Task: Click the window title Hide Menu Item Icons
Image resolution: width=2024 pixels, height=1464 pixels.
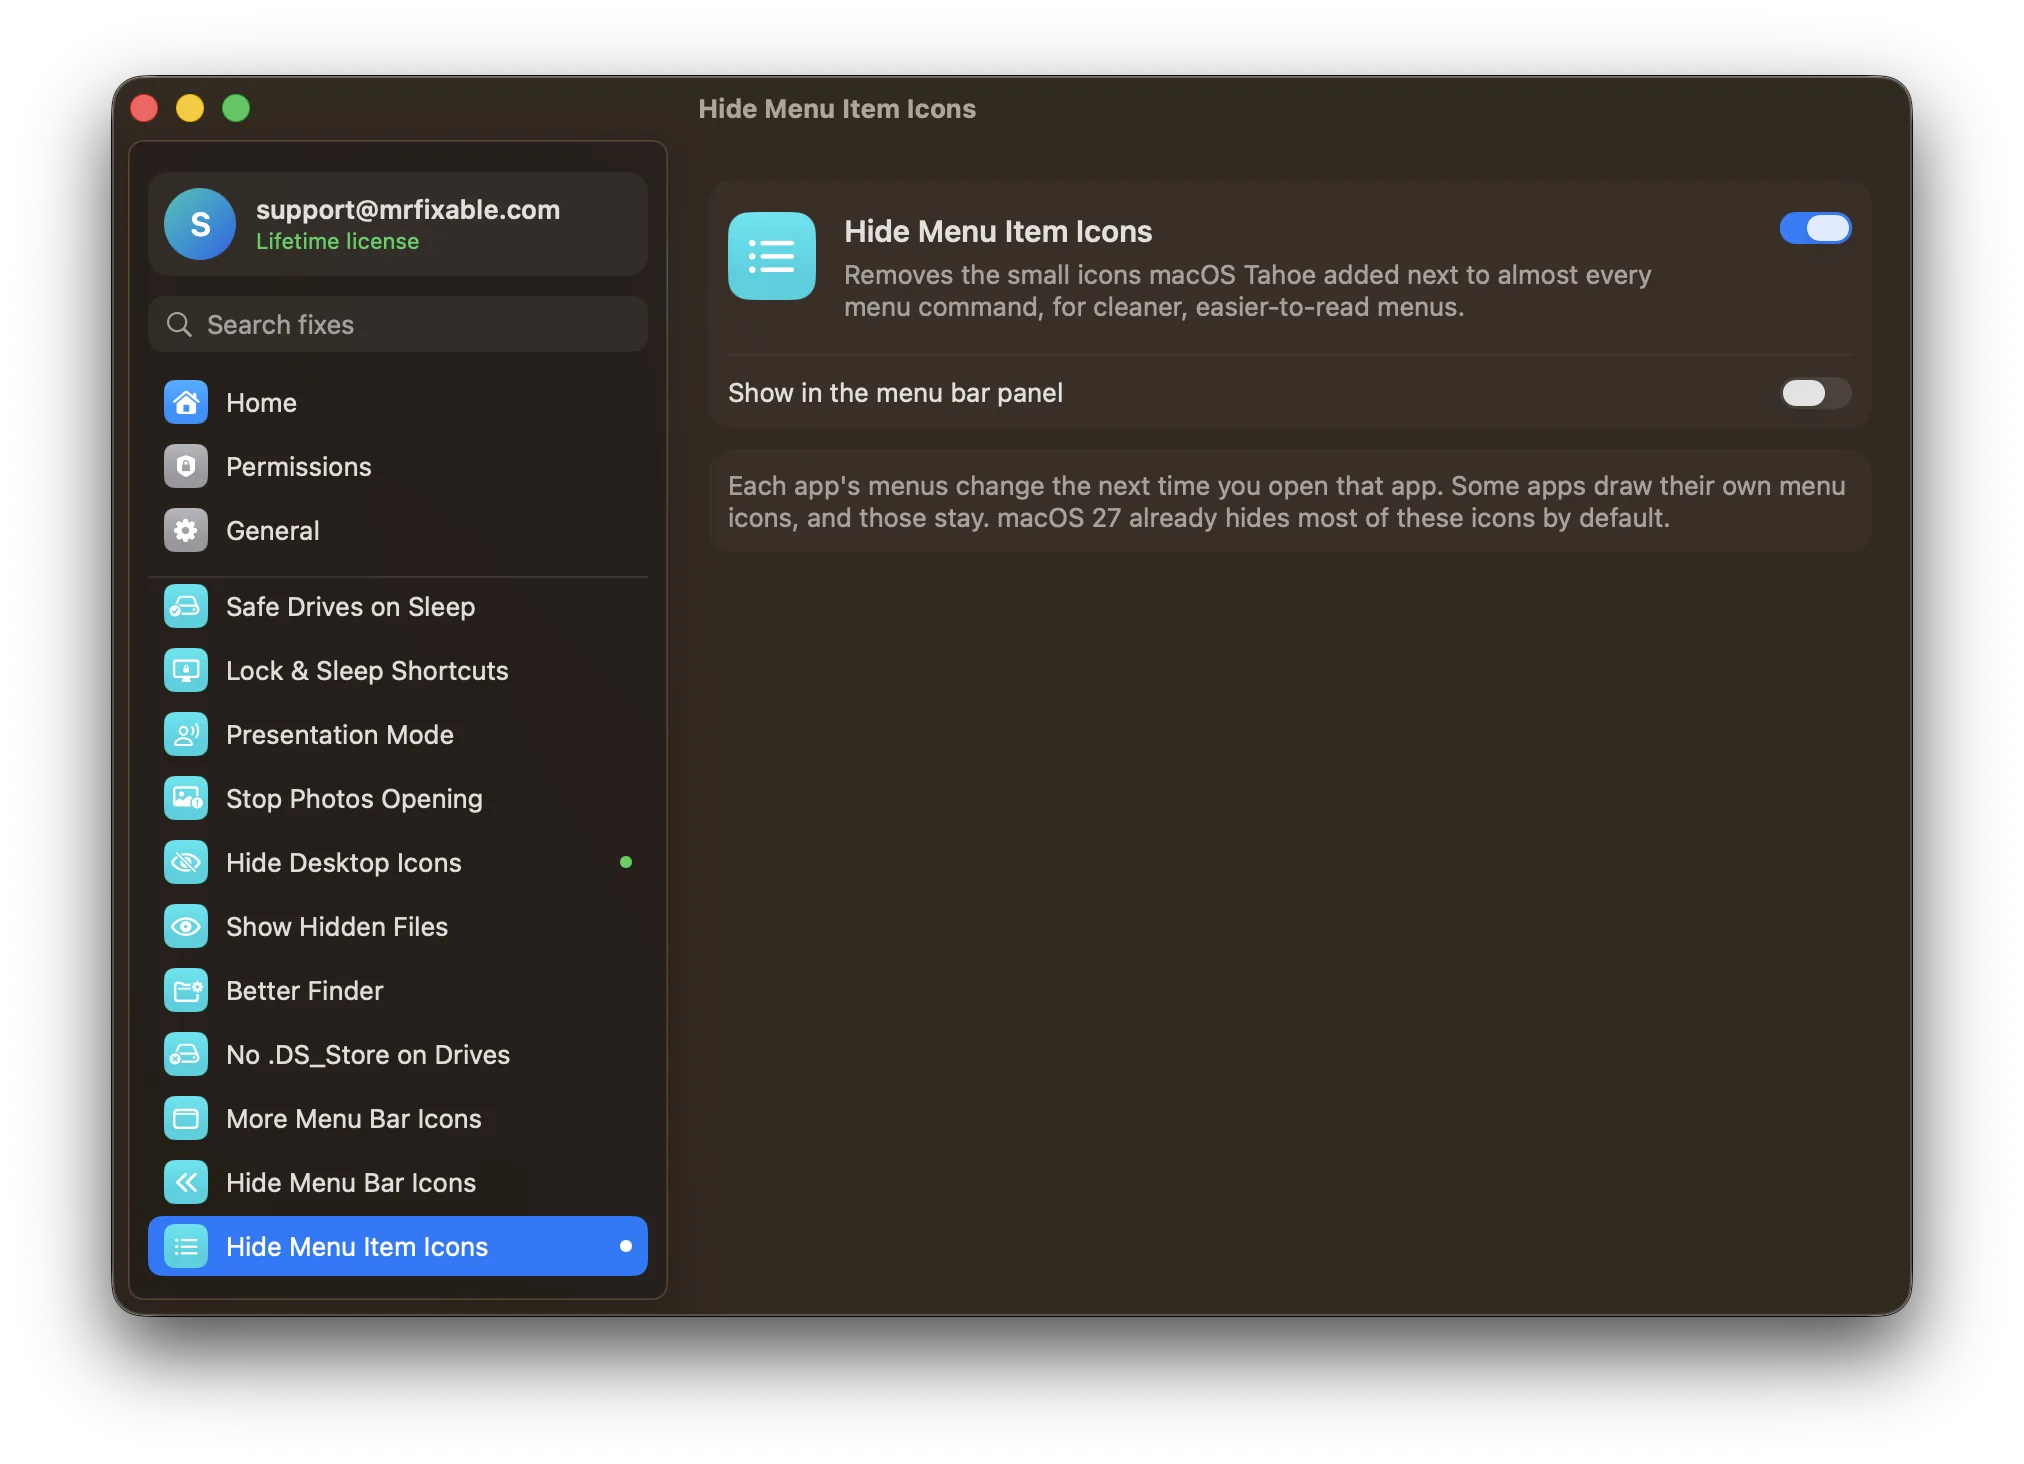Action: click(x=837, y=108)
